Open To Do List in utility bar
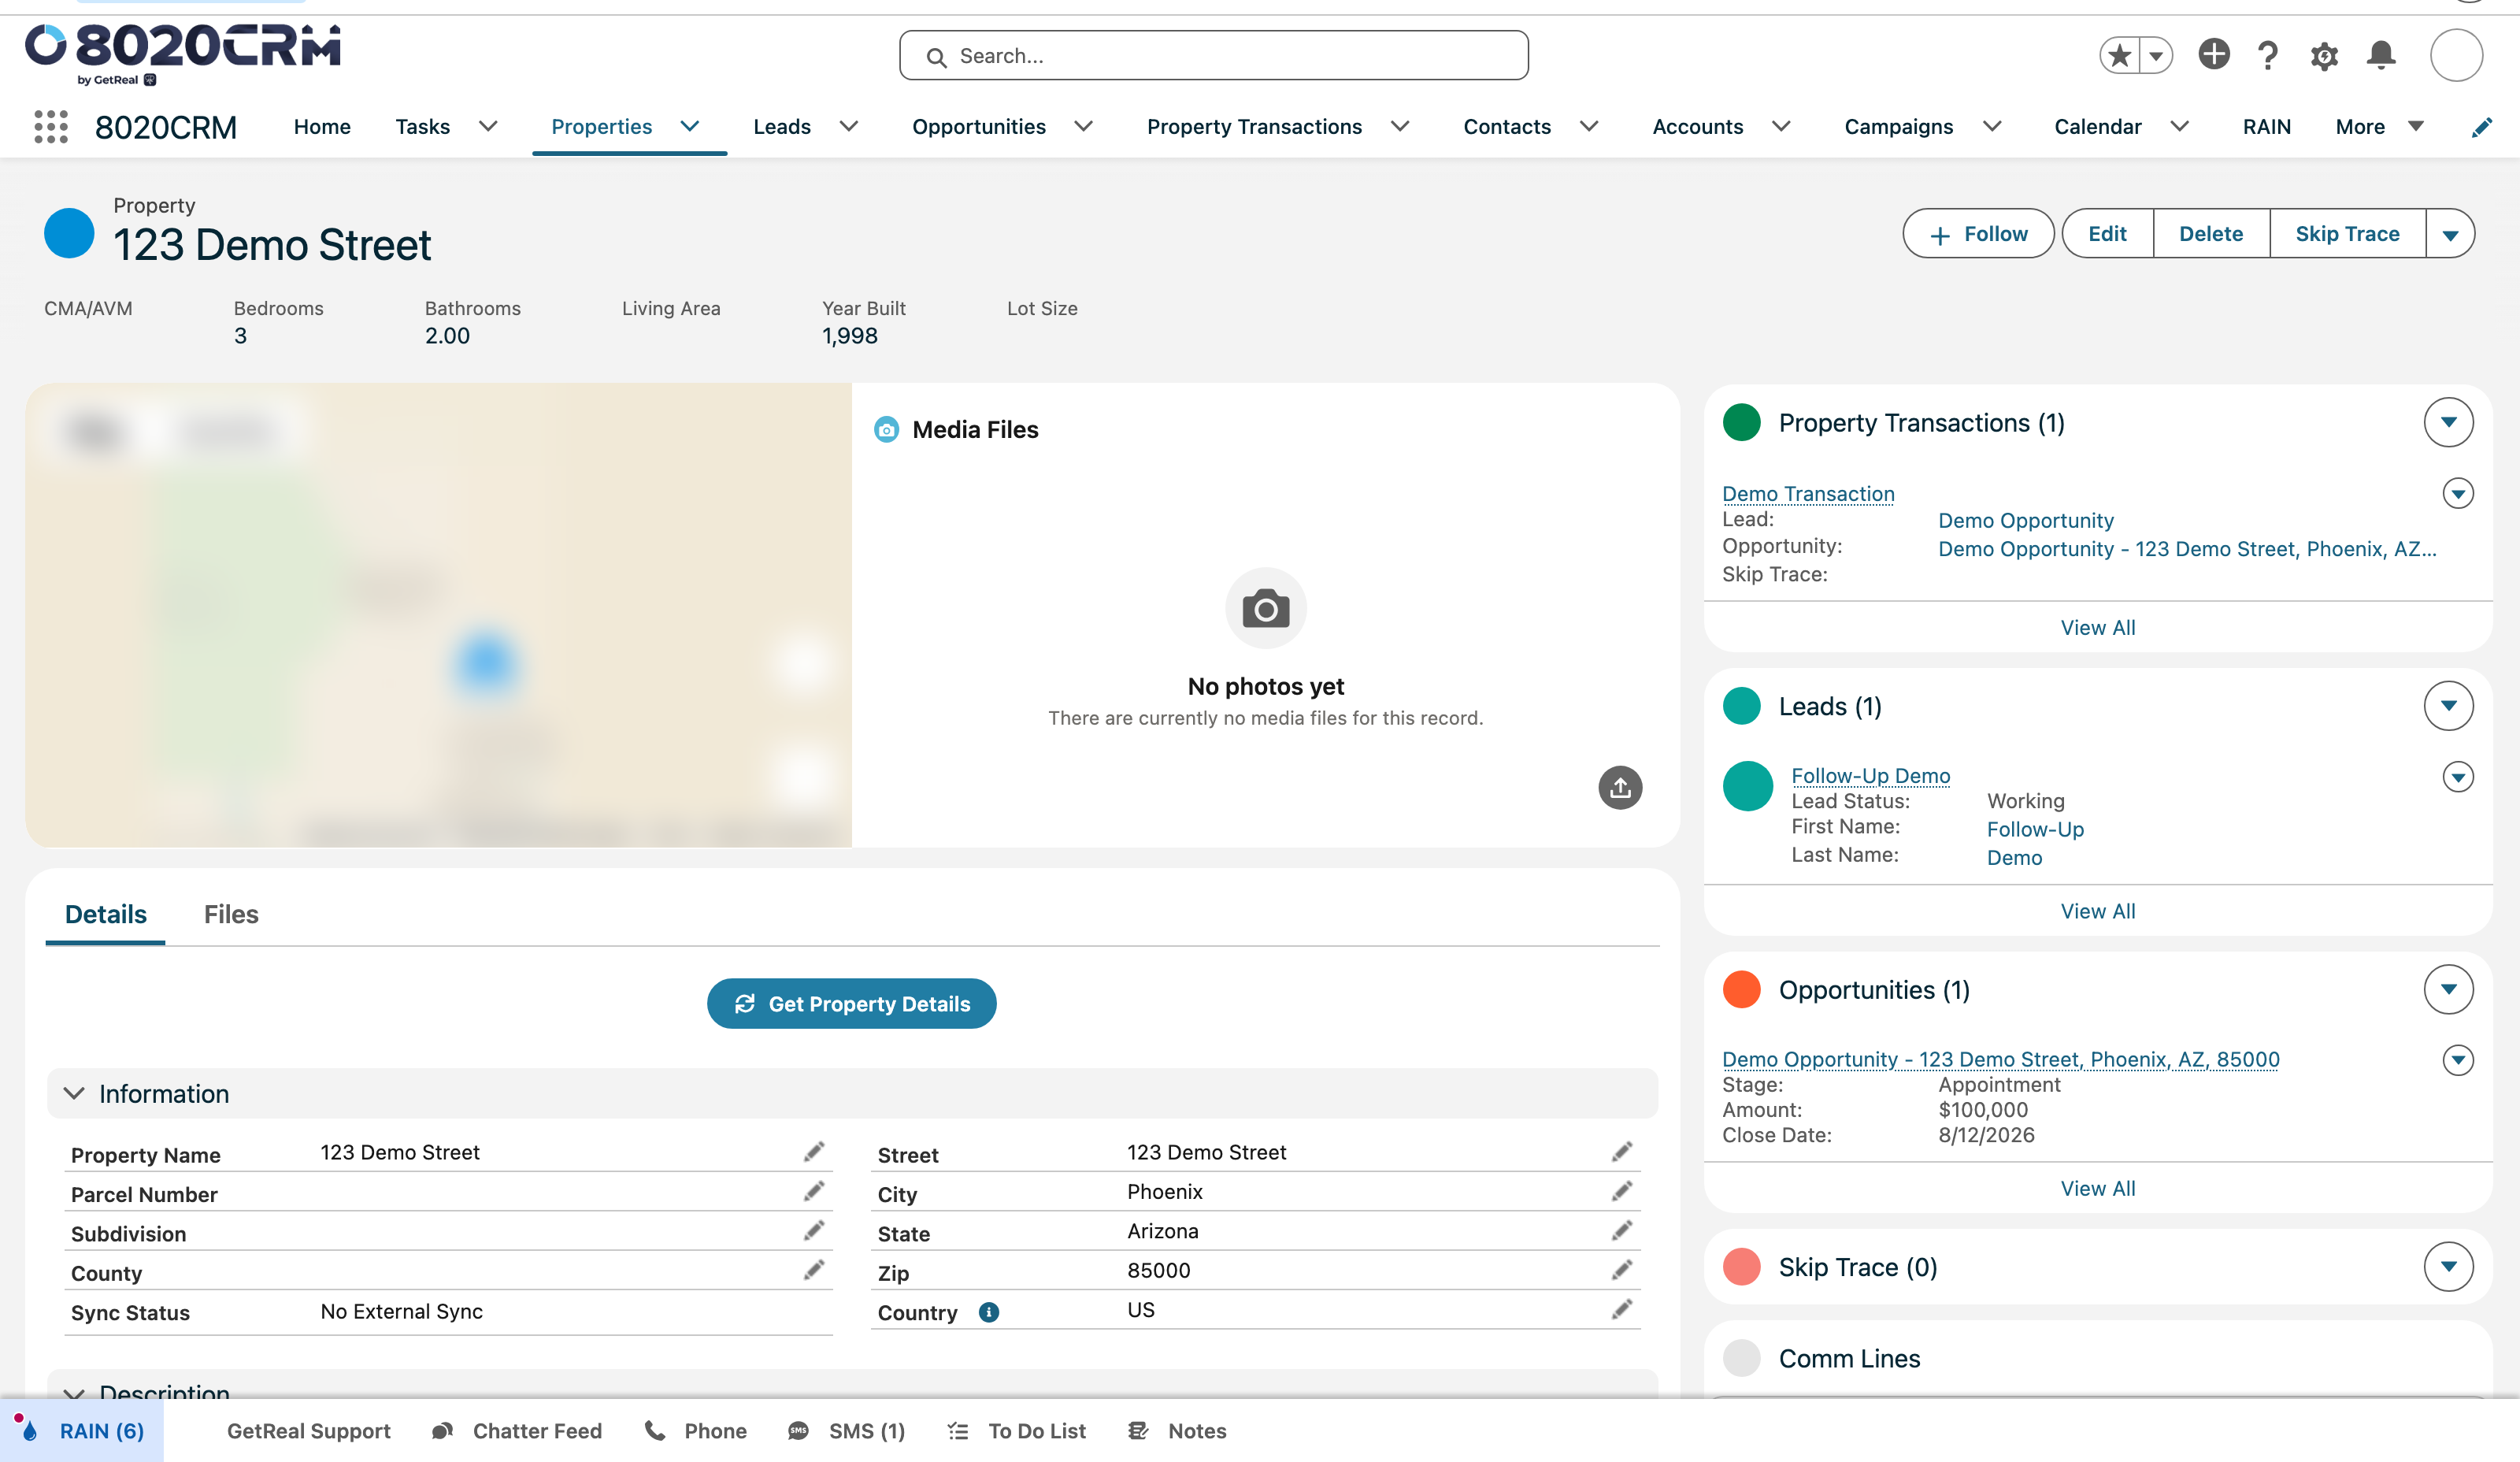Image resolution: width=2520 pixels, height=1462 pixels. pyautogui.click(x=1017, y=1431)
